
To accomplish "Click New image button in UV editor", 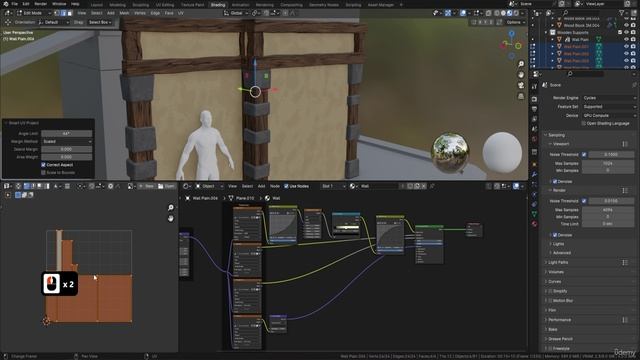I will coord(146,186).
